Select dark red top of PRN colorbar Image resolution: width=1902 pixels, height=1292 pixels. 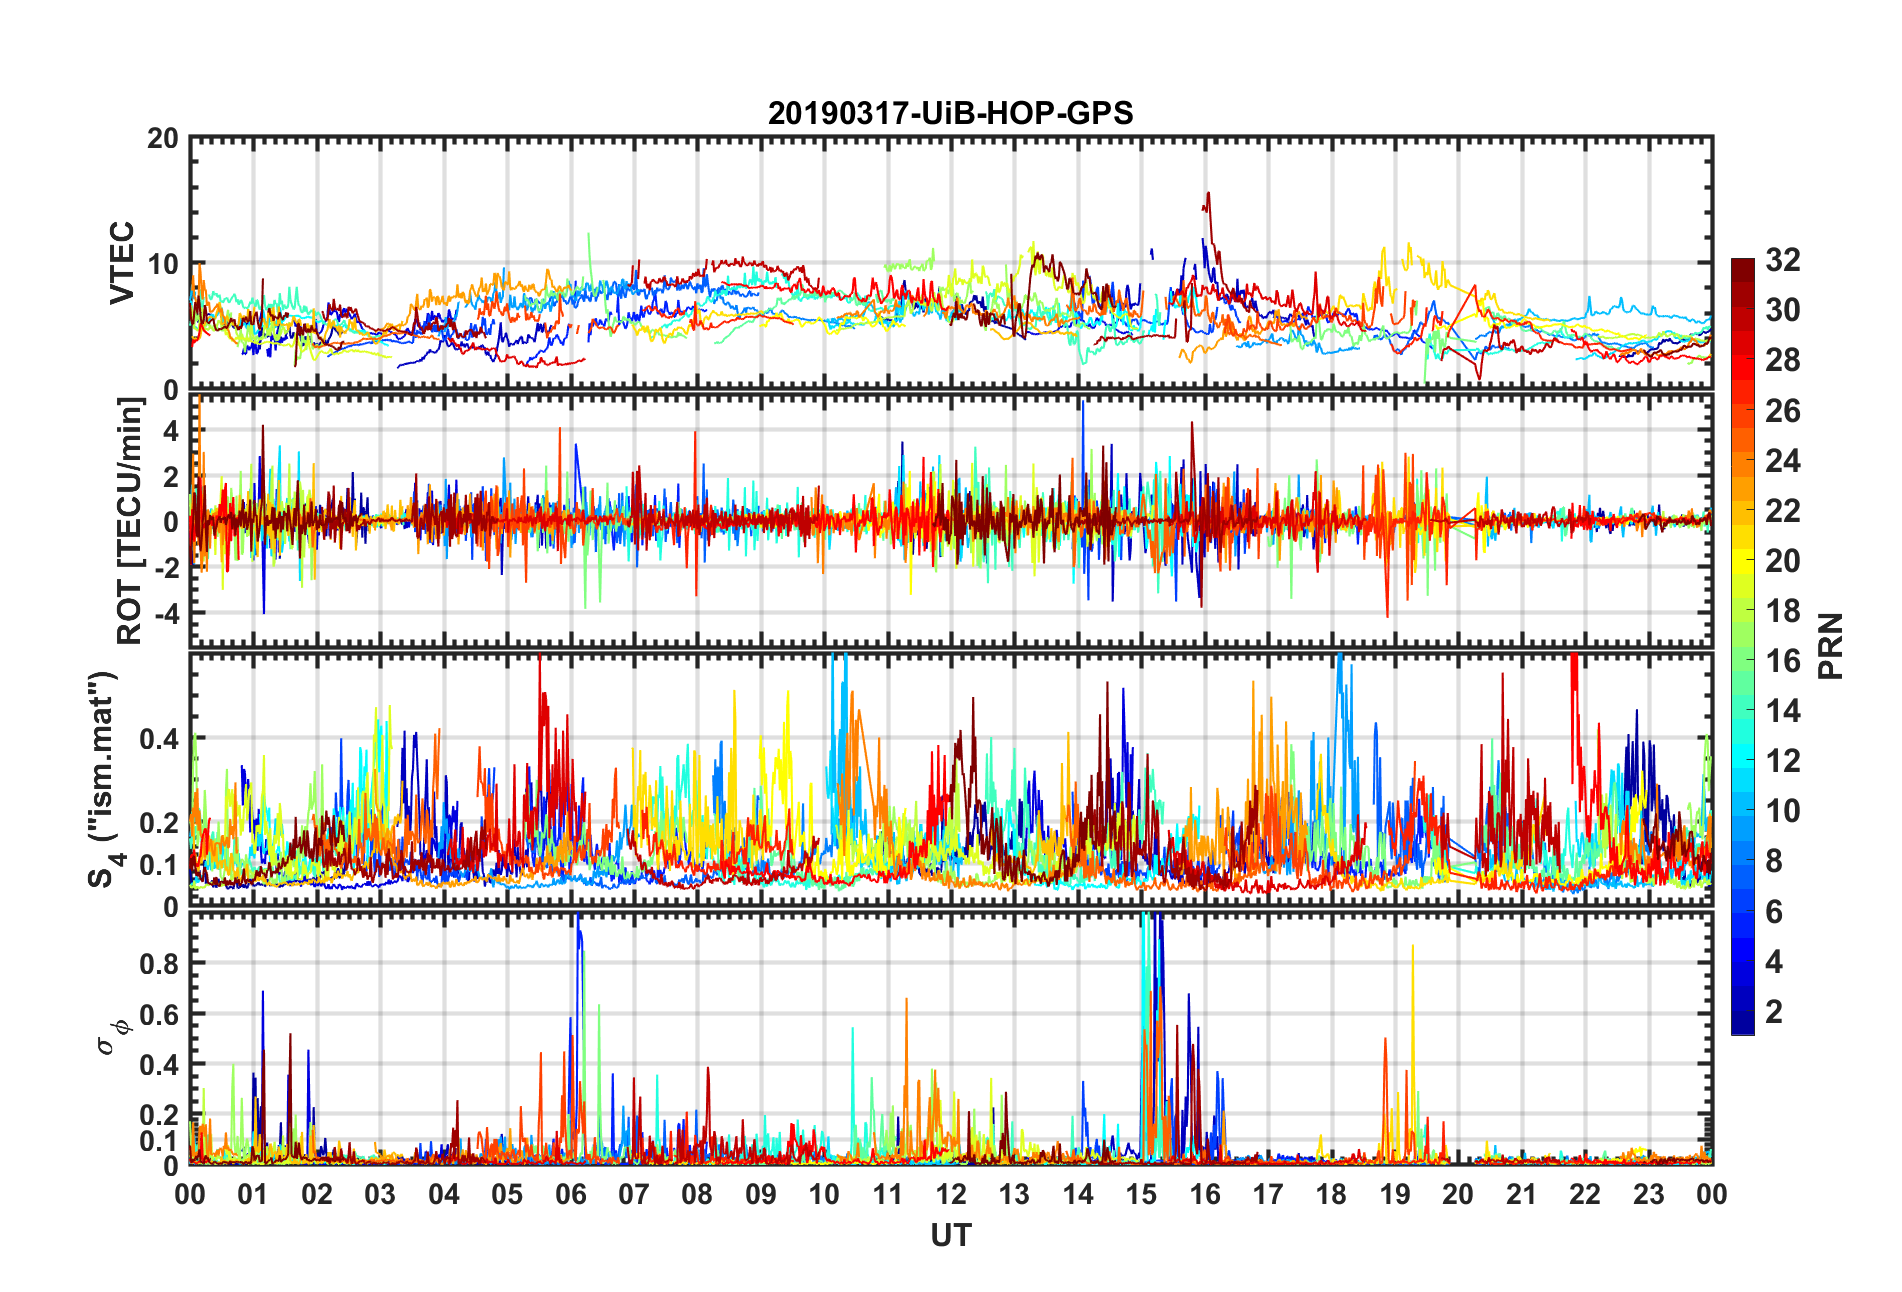pos(1742,265)
